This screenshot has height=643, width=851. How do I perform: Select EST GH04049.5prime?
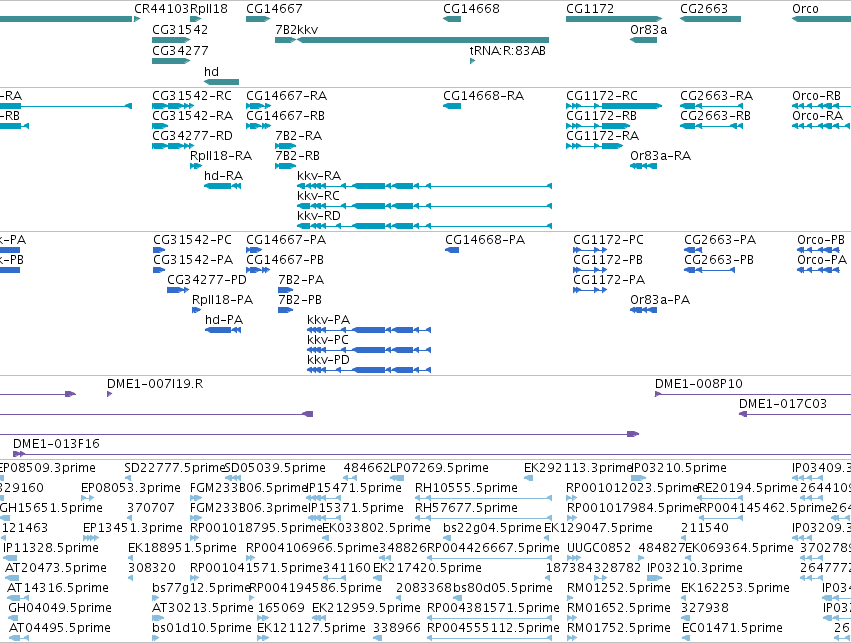[60, 608]
